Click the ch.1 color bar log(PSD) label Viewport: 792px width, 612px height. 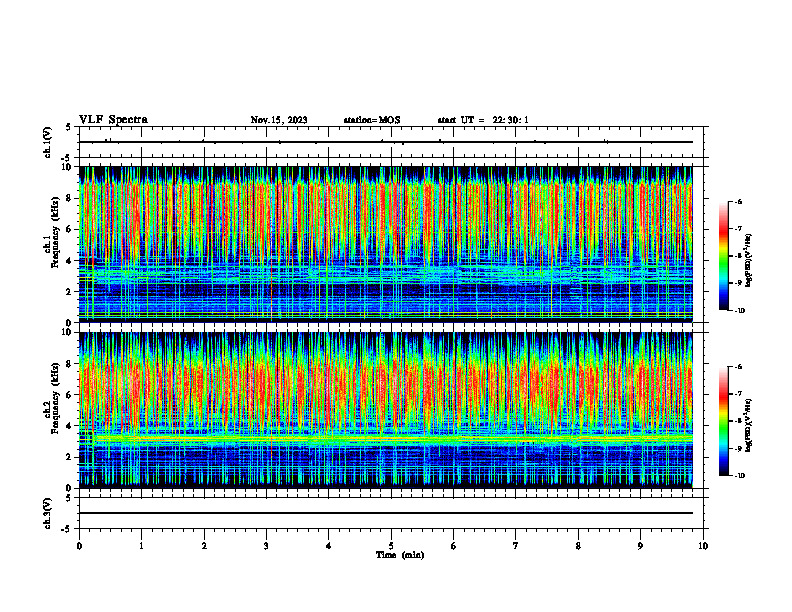(x=749, y=261)
